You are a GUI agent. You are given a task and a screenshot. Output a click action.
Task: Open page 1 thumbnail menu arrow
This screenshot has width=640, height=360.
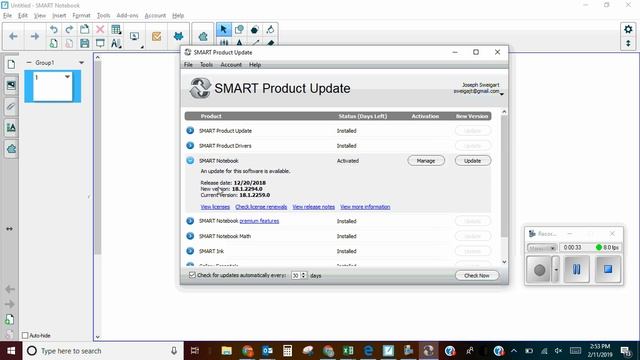pyautogui.click(x=67, y=77)
